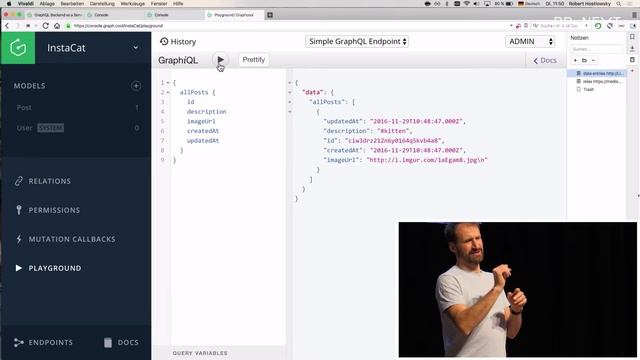
Task: Click the Wi-Fi icon in the menu bar
Action: click(467, 4)
